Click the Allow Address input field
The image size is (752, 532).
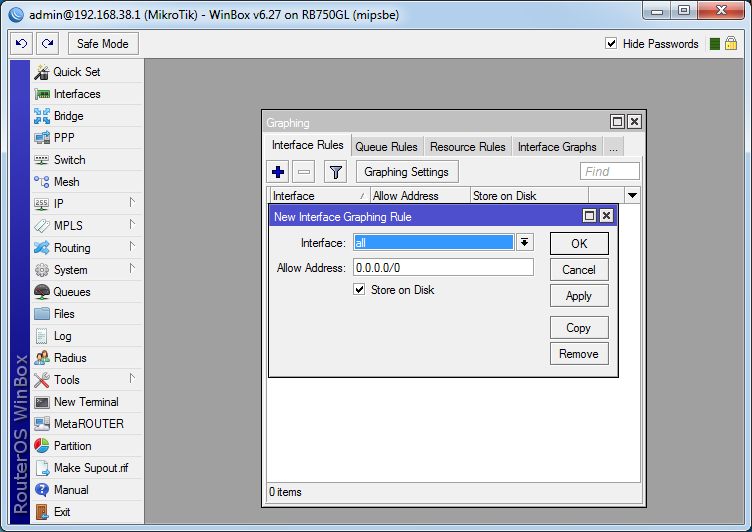click(443, 268)
